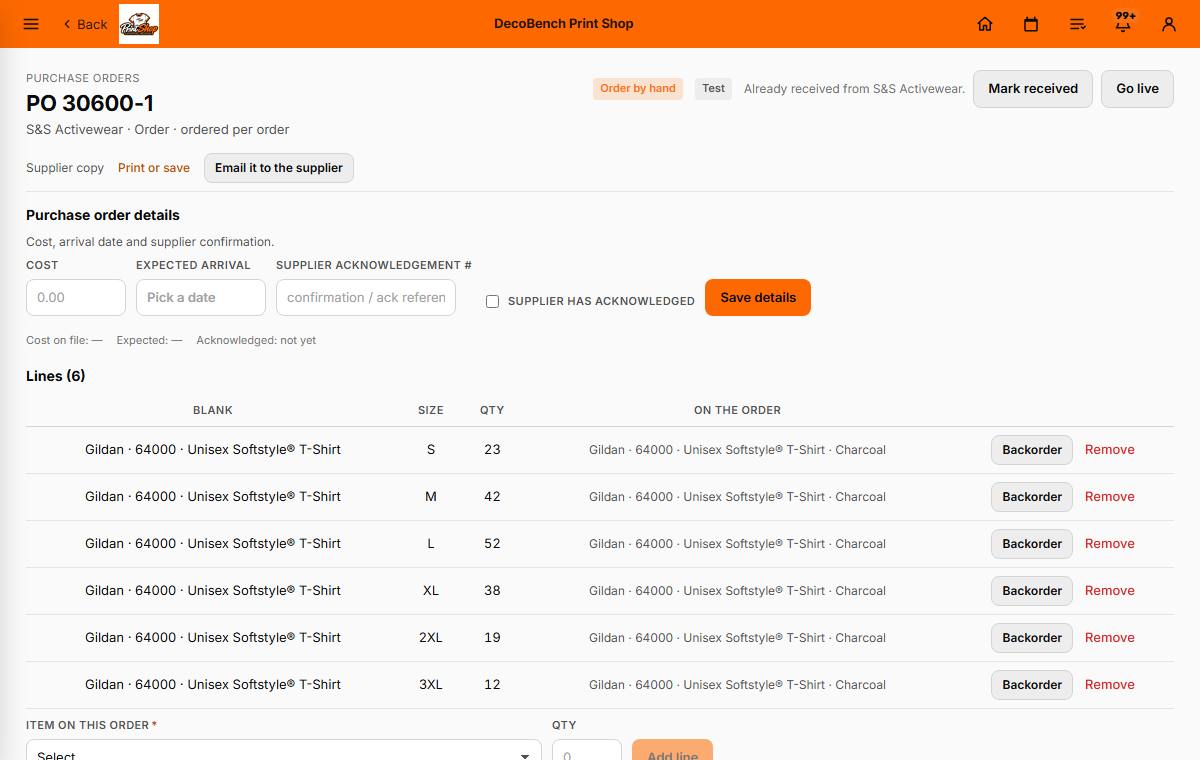Viewport: 1200px width, 760px height.
Task: Open the Print or save link
Action: coord(154,168)
